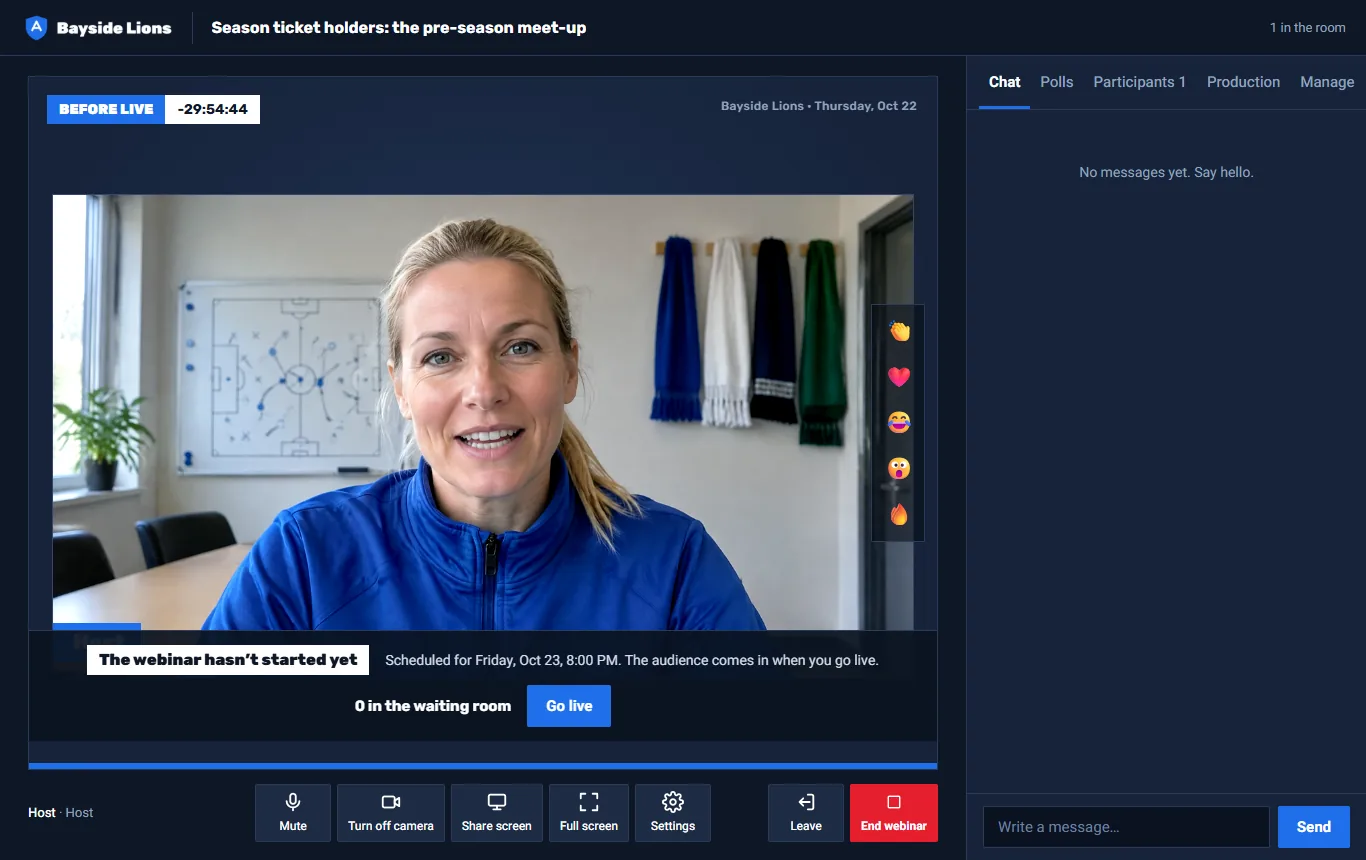Image resolution: width=1366 pixels, height=860 pixels.
Task: Click the Host role label
Action: (79, 813)
